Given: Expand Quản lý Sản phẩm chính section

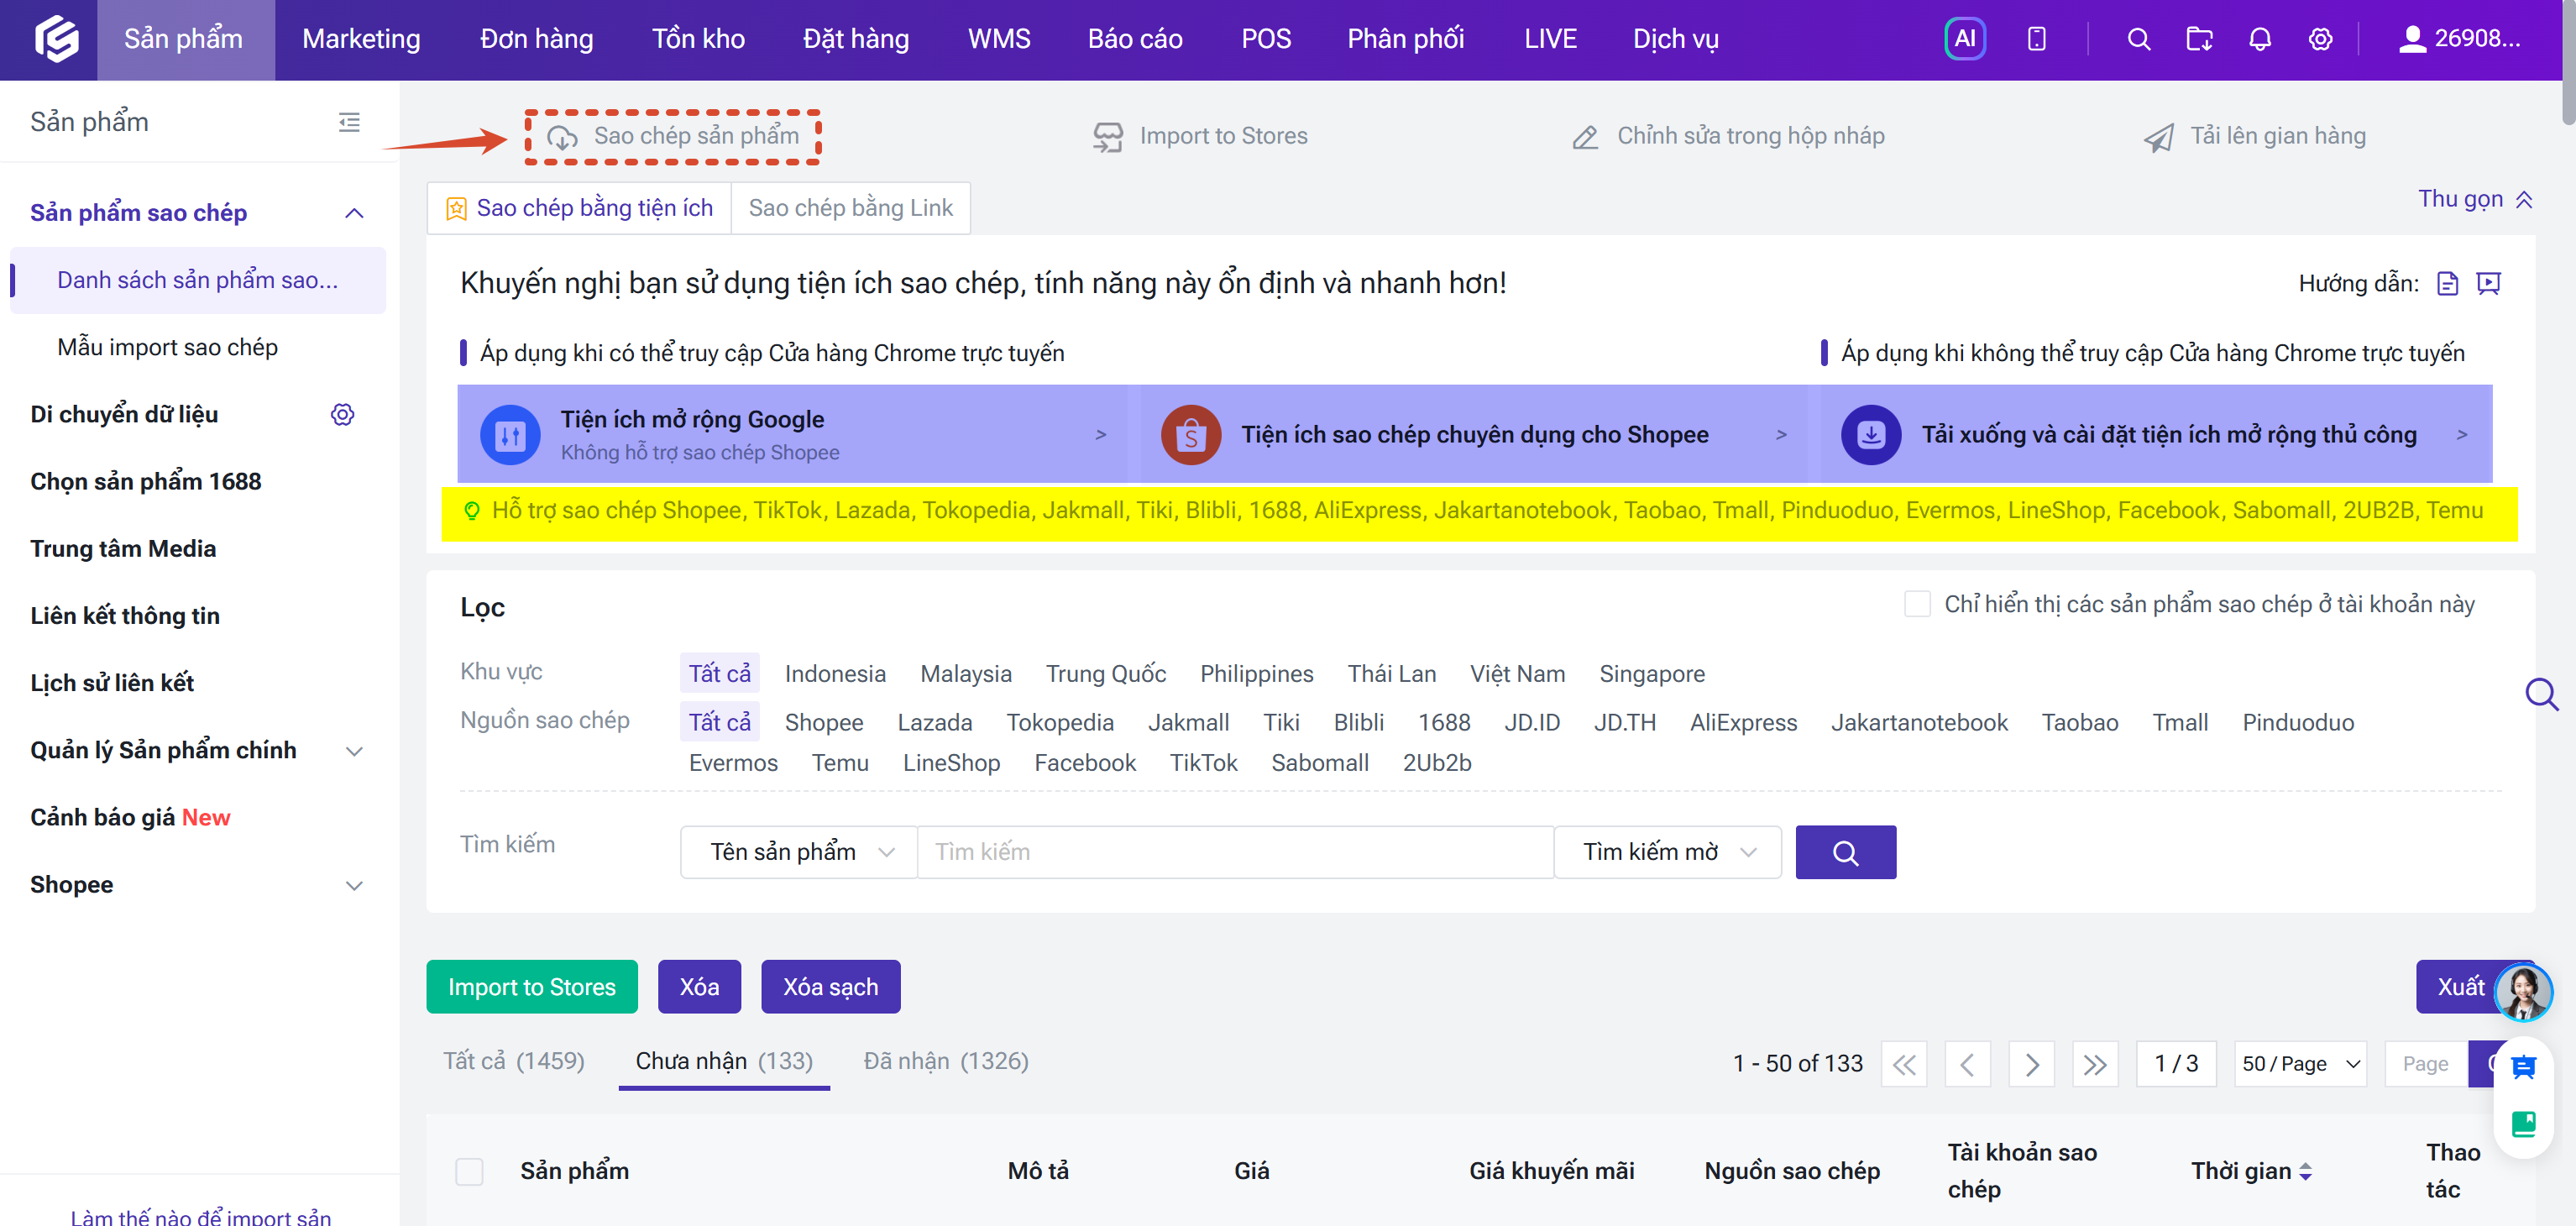Looking at the screenshot, I should click(x=354, y=751).
